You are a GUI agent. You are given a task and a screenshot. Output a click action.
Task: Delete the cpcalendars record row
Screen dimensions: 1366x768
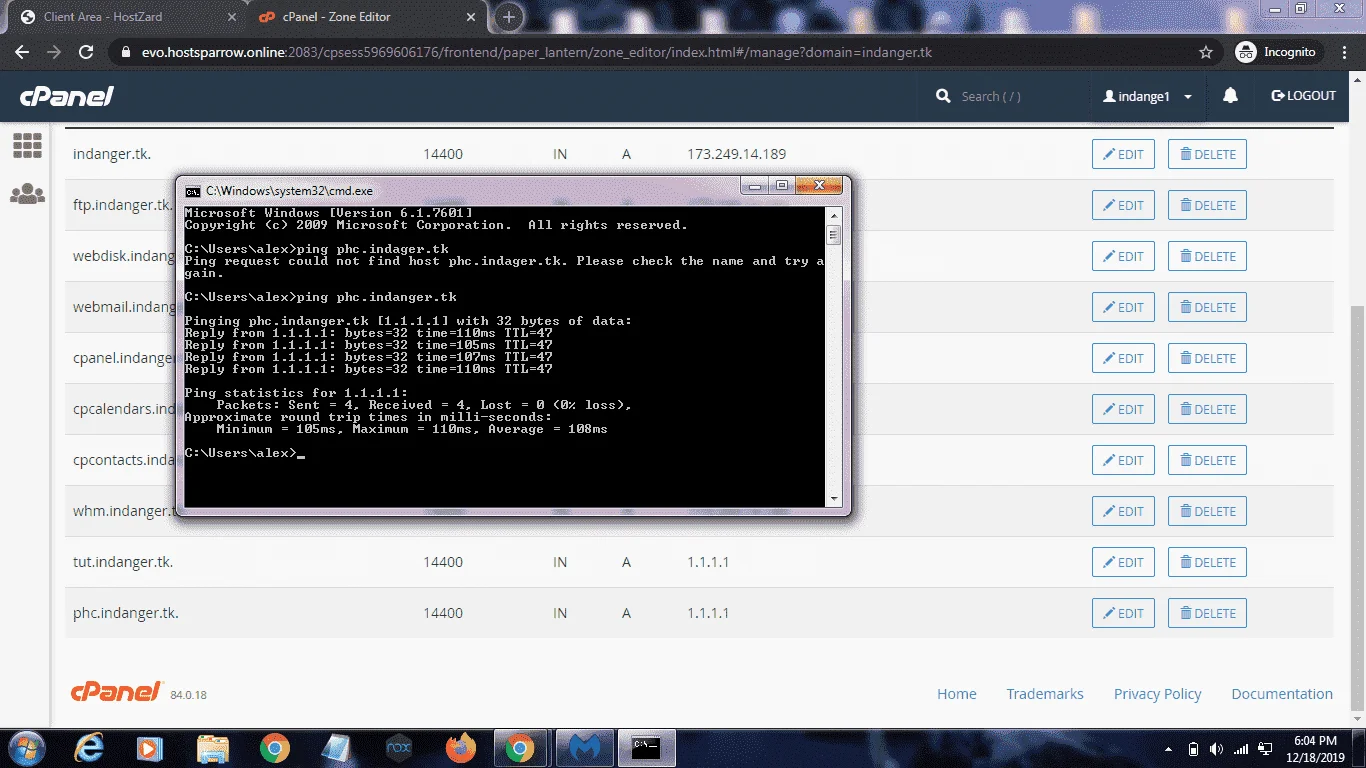coord(1207,409)
